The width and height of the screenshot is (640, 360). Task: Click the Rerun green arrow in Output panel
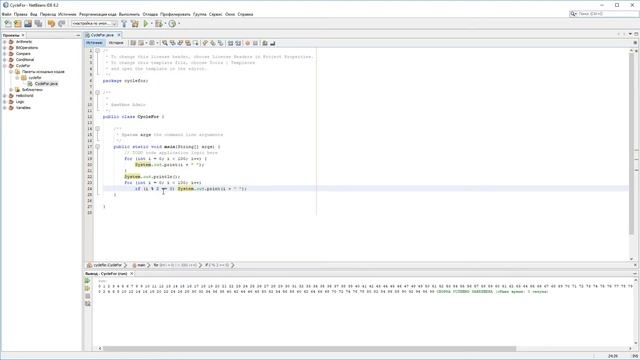(x=87, y=281)
